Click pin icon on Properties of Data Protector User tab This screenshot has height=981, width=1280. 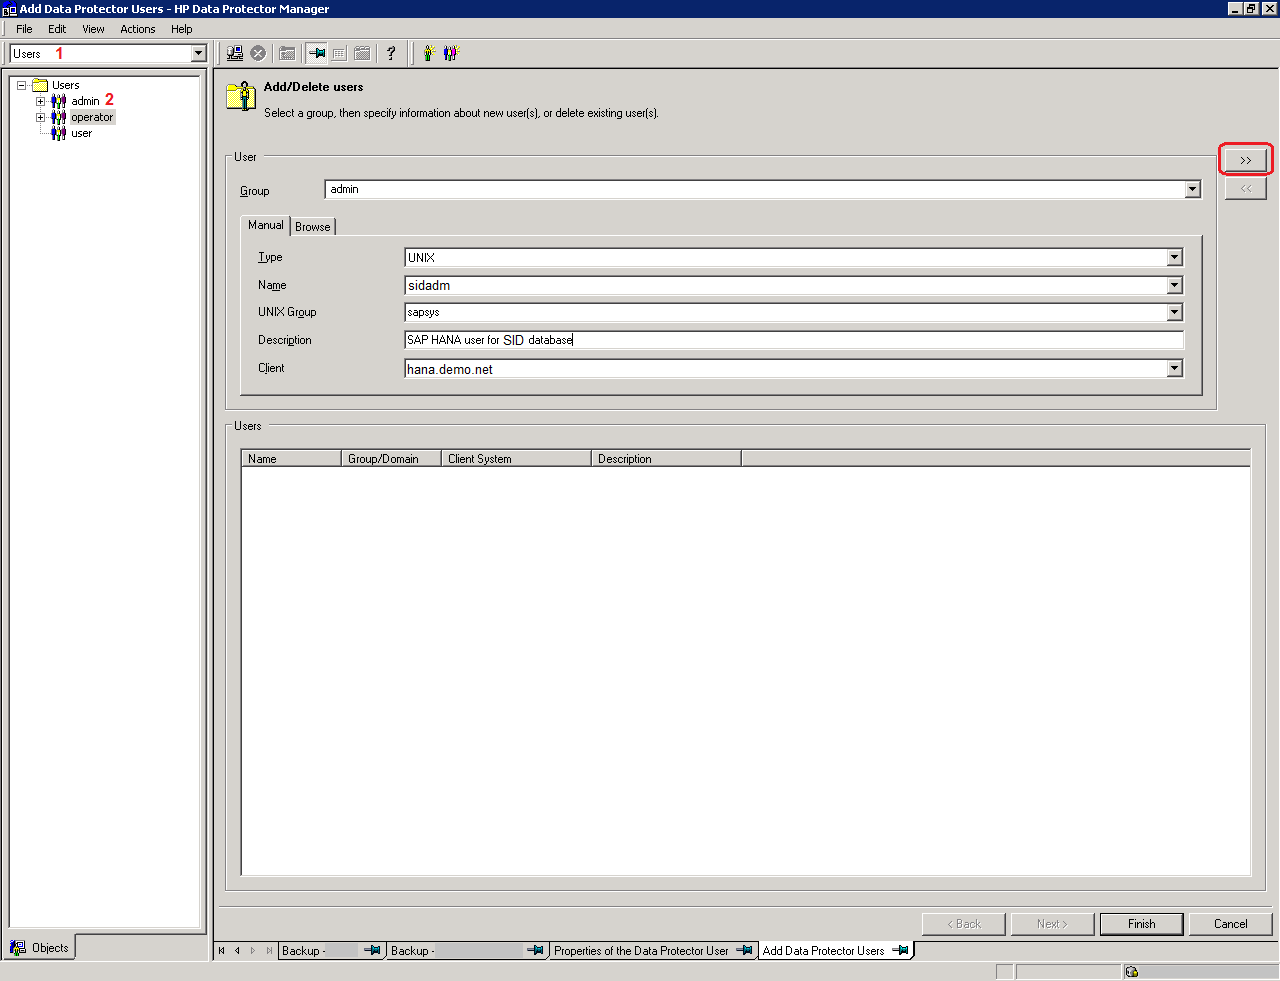744,950
